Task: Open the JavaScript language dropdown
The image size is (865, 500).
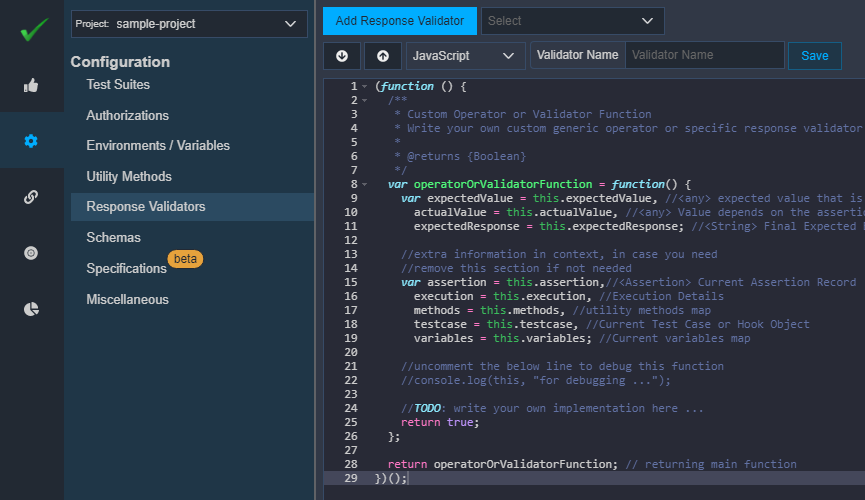Action: pyautogui.click(x=465, y=56)
